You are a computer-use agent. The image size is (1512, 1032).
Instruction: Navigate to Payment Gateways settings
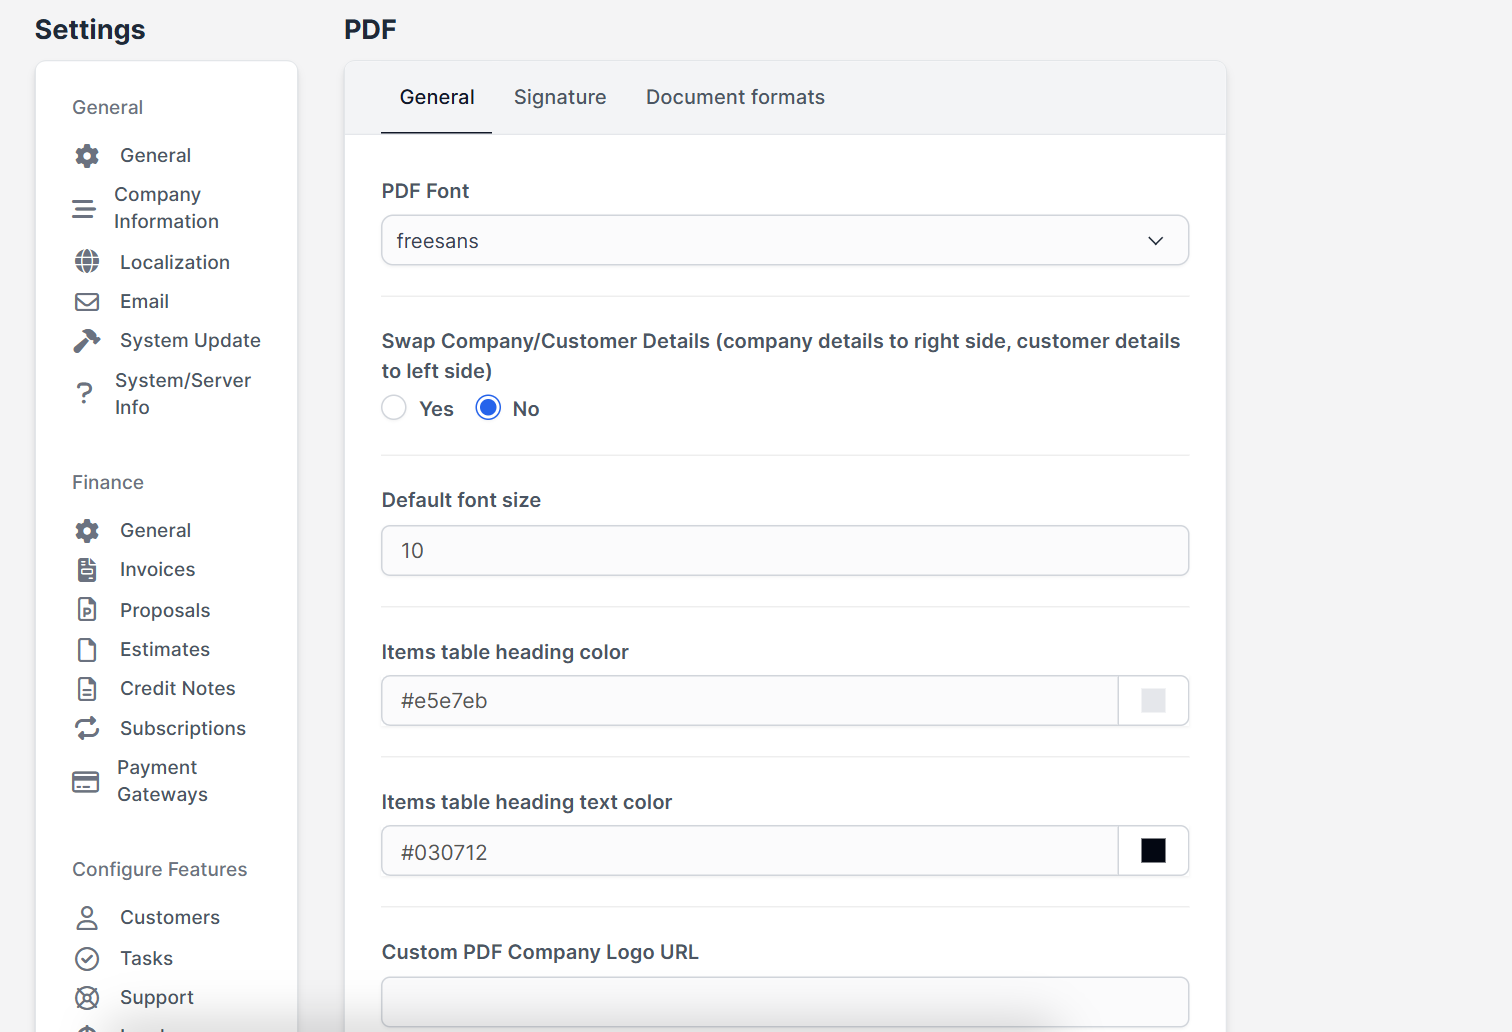162,781
